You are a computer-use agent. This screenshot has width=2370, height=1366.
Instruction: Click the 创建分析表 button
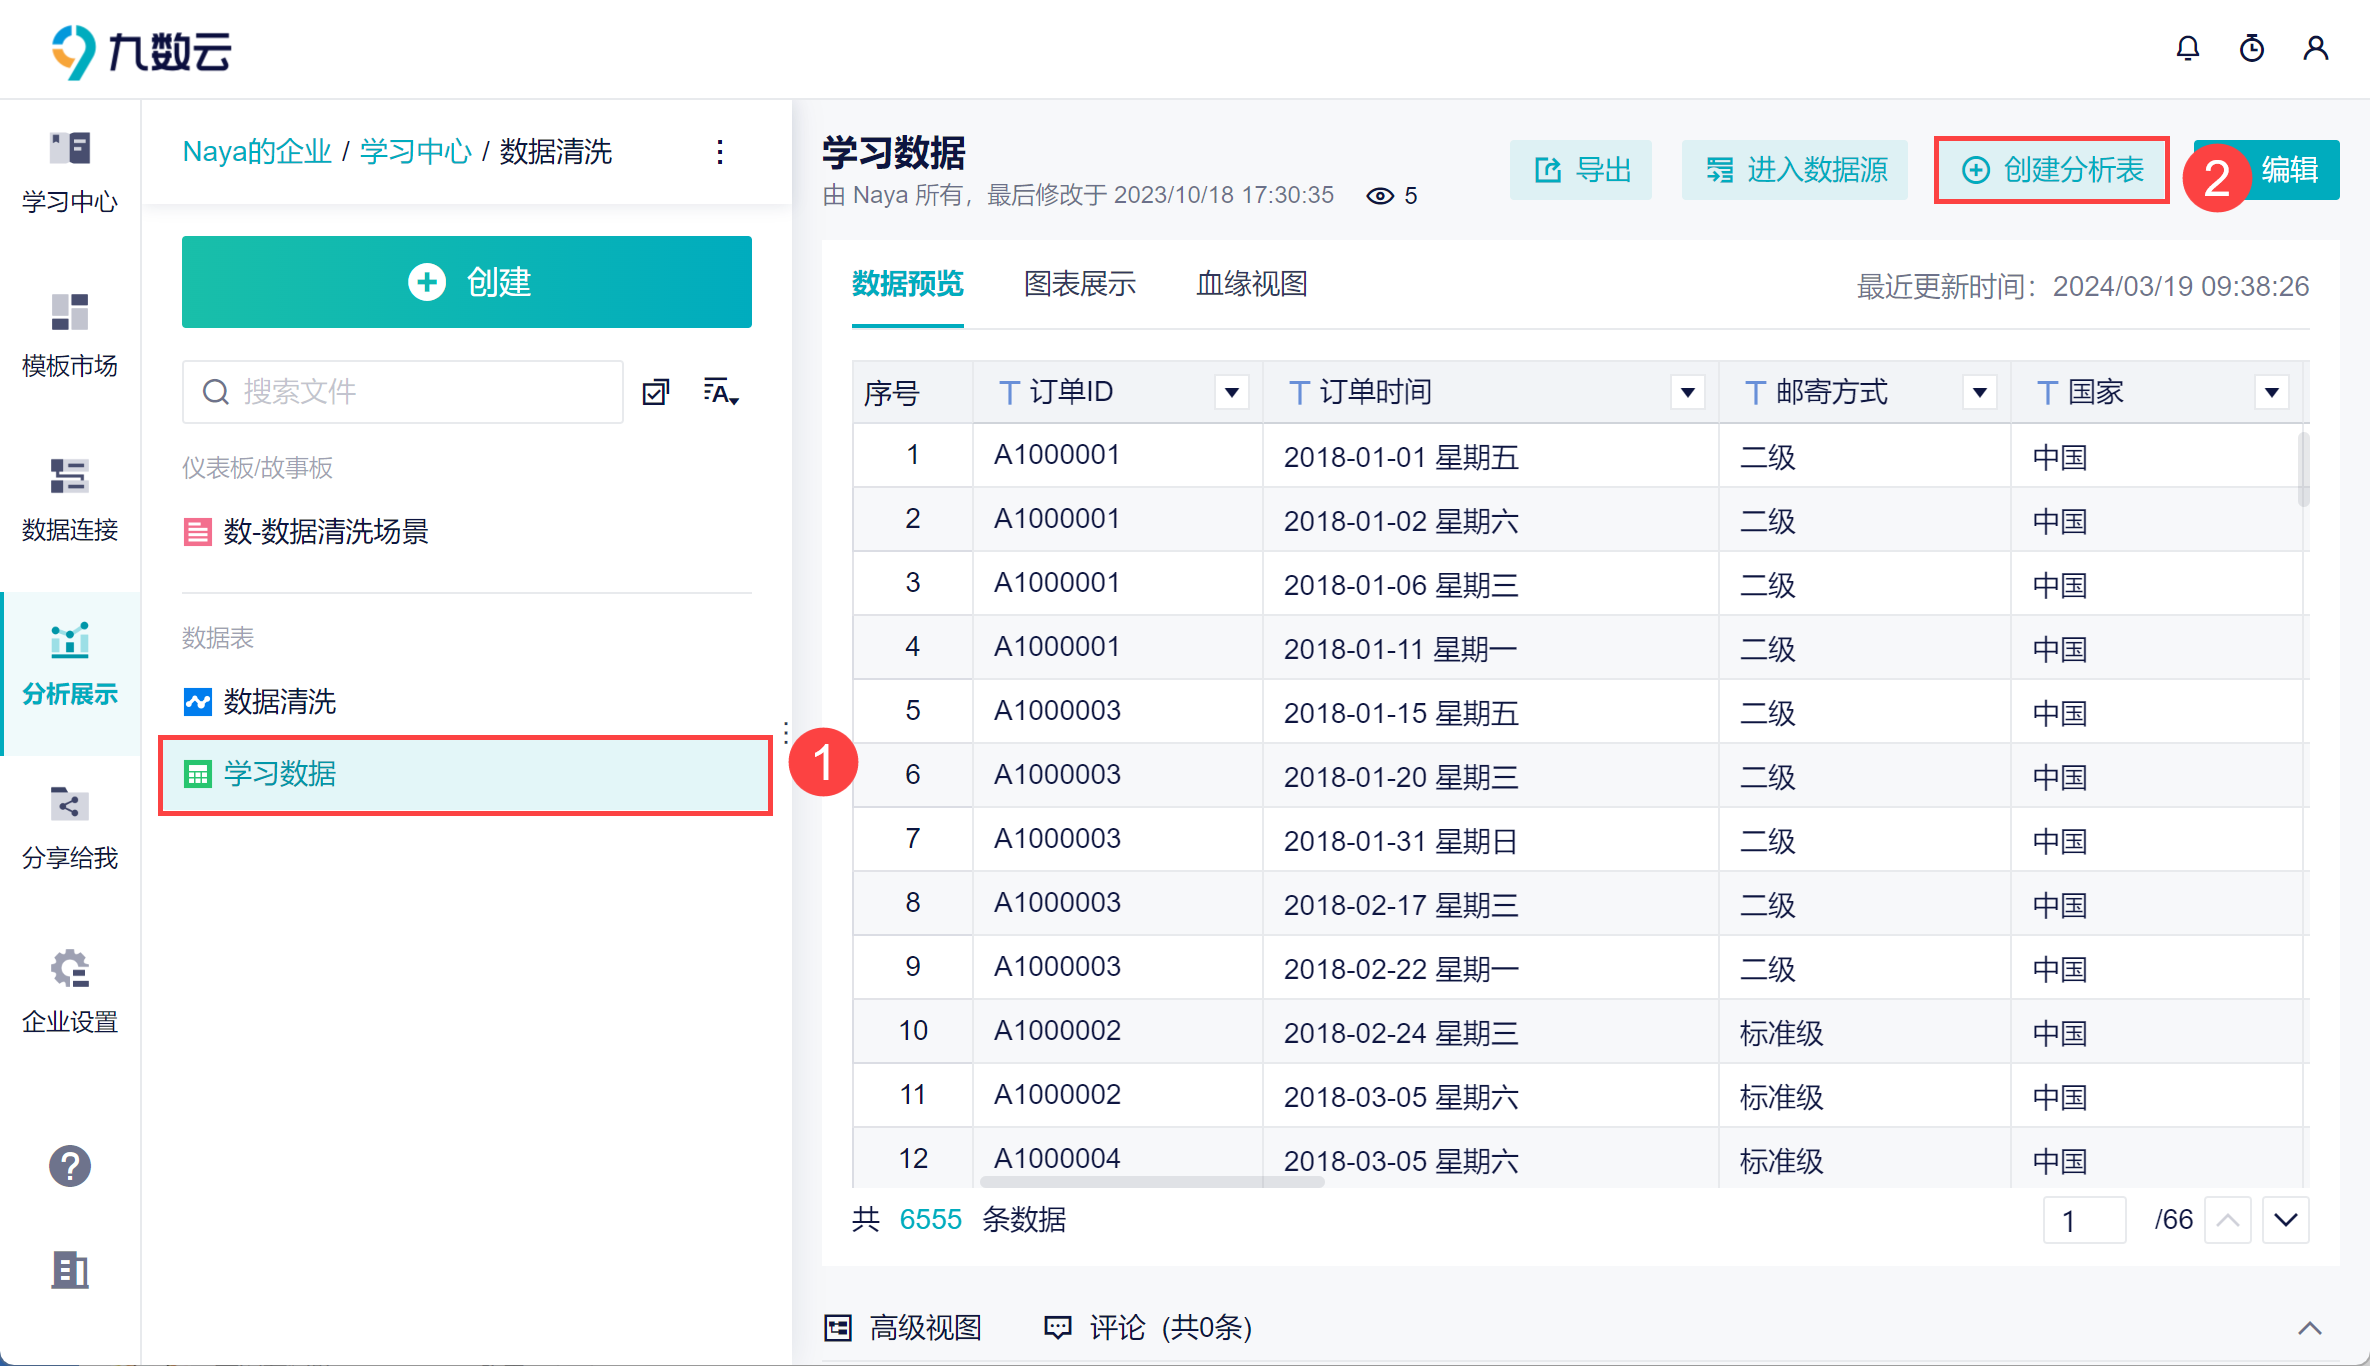point(2052,170)
